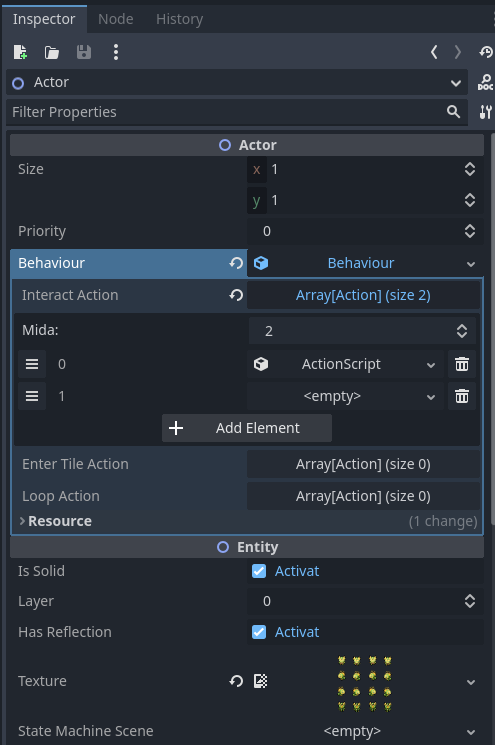Toggle the Has Reflection checkbox
The width and height of the screenshot is (495, 745).
(259, 632)
